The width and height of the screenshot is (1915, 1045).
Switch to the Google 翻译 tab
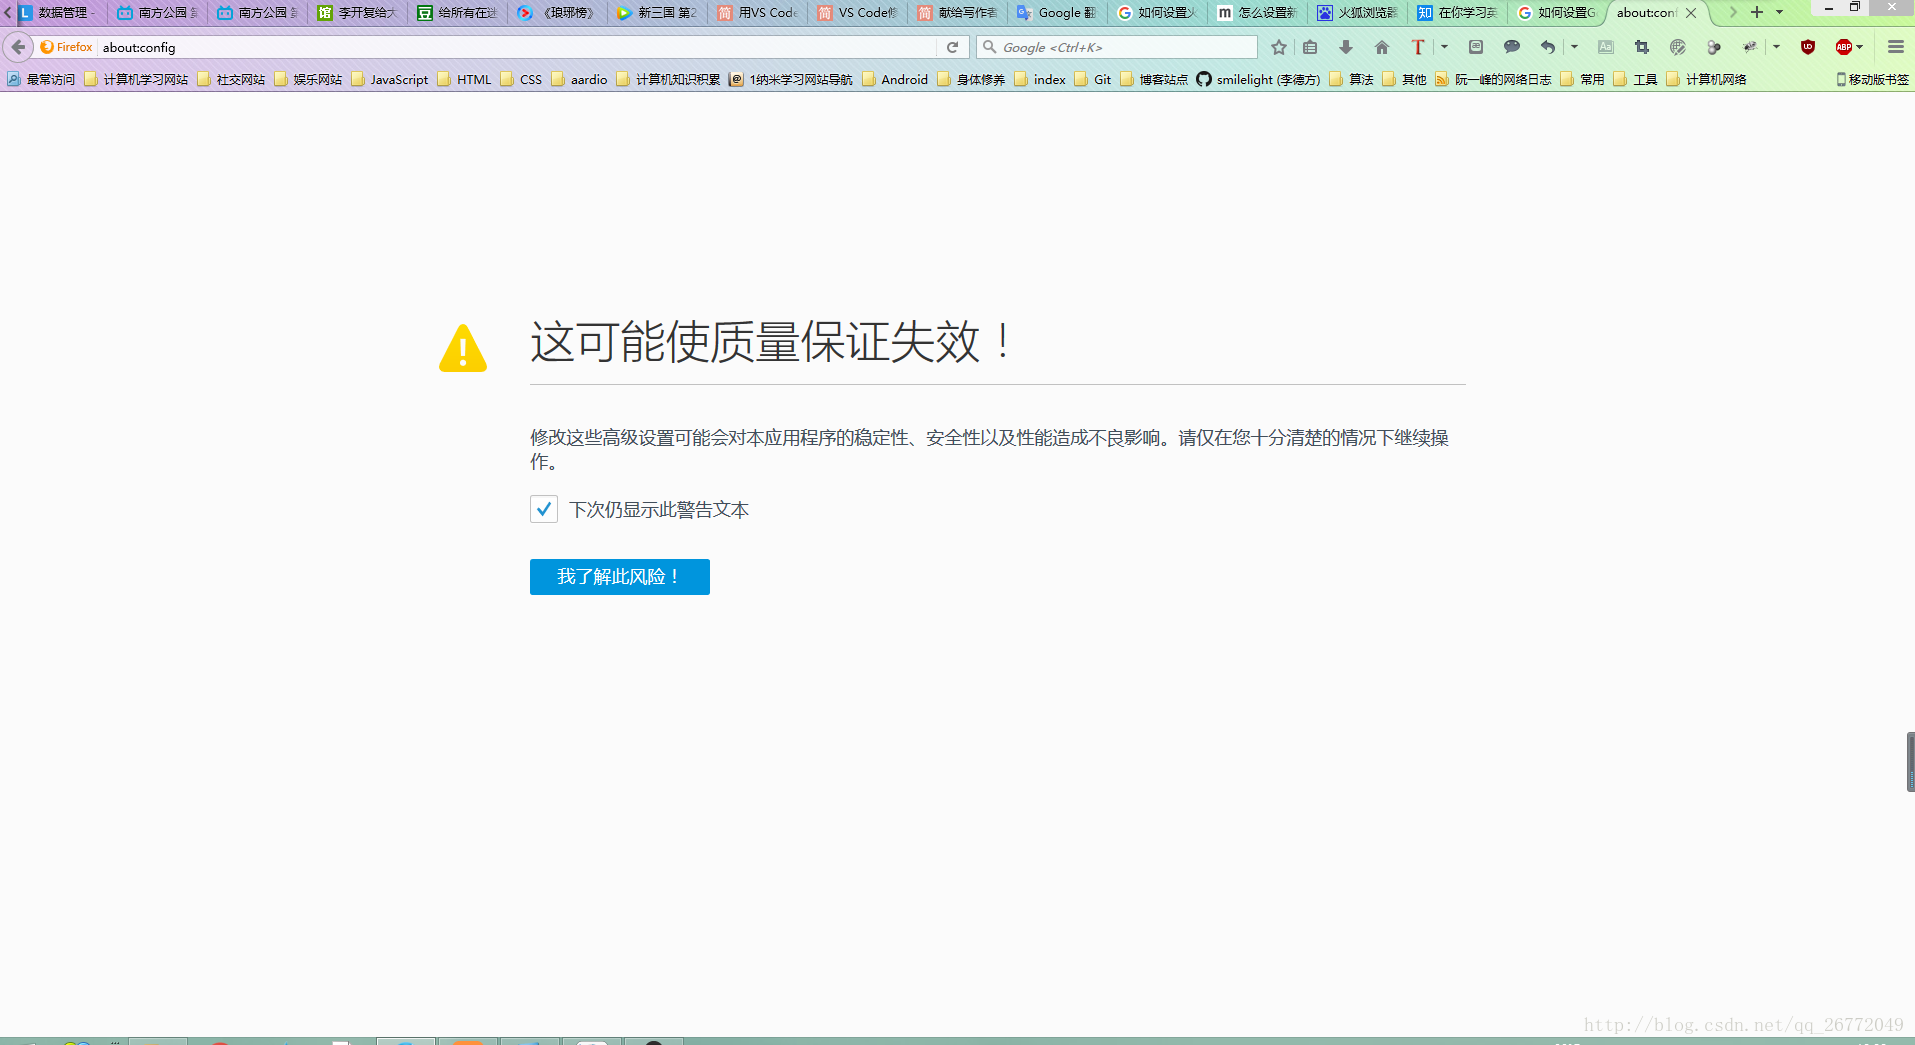click(1057, 13)
